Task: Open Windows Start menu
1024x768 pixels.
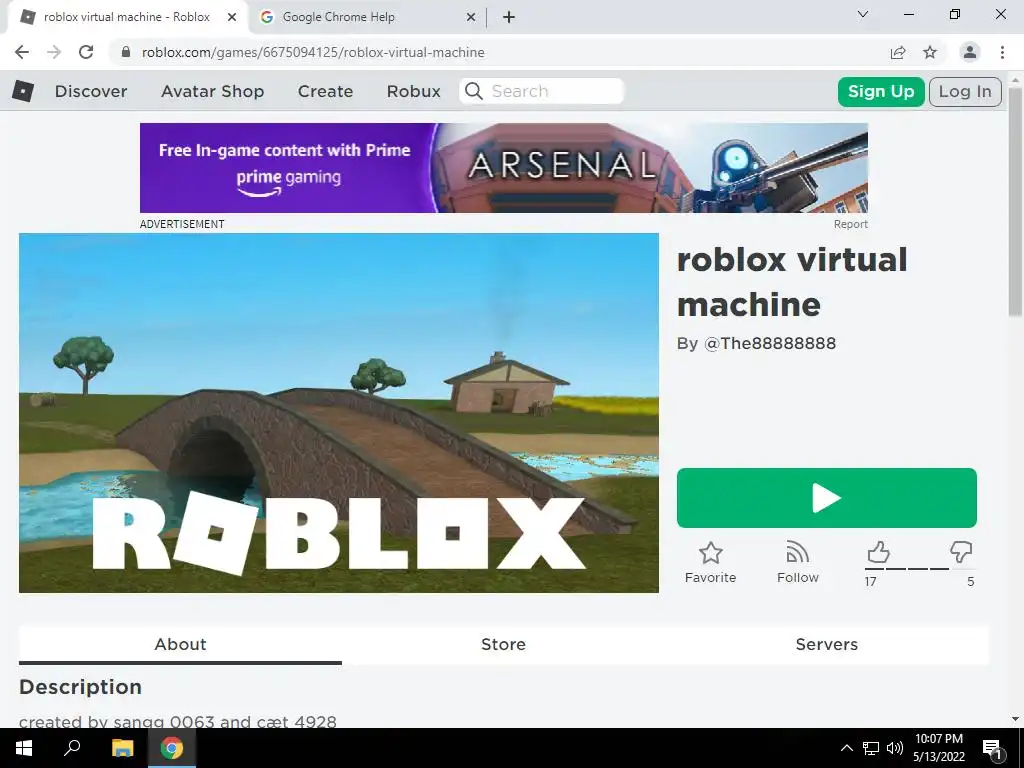Action: pyautogui.click(x=24, y=748)
